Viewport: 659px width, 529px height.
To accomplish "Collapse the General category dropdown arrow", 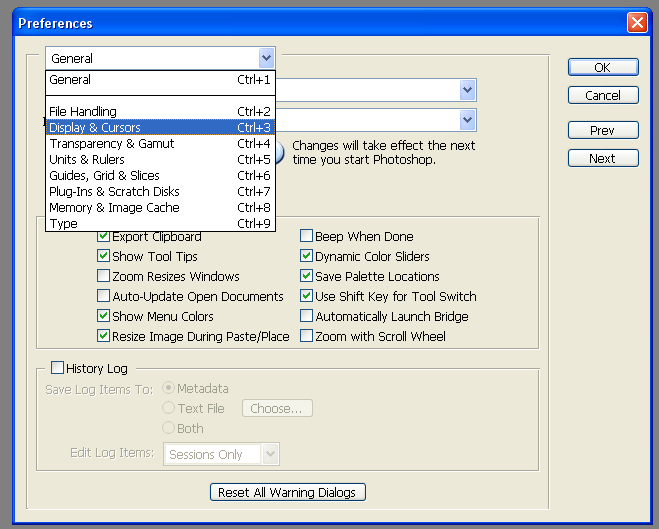I will tap(266, 58).
